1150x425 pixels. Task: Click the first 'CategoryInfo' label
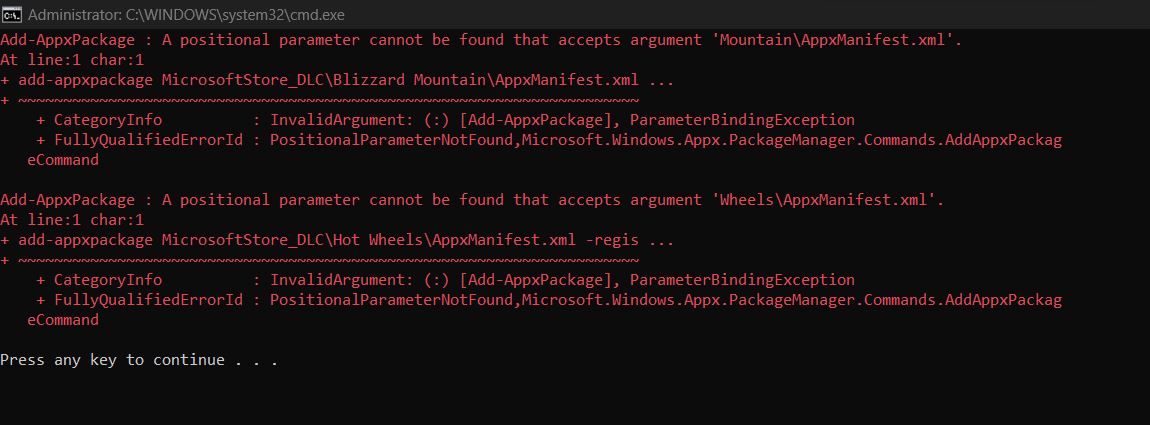[107, 120]
